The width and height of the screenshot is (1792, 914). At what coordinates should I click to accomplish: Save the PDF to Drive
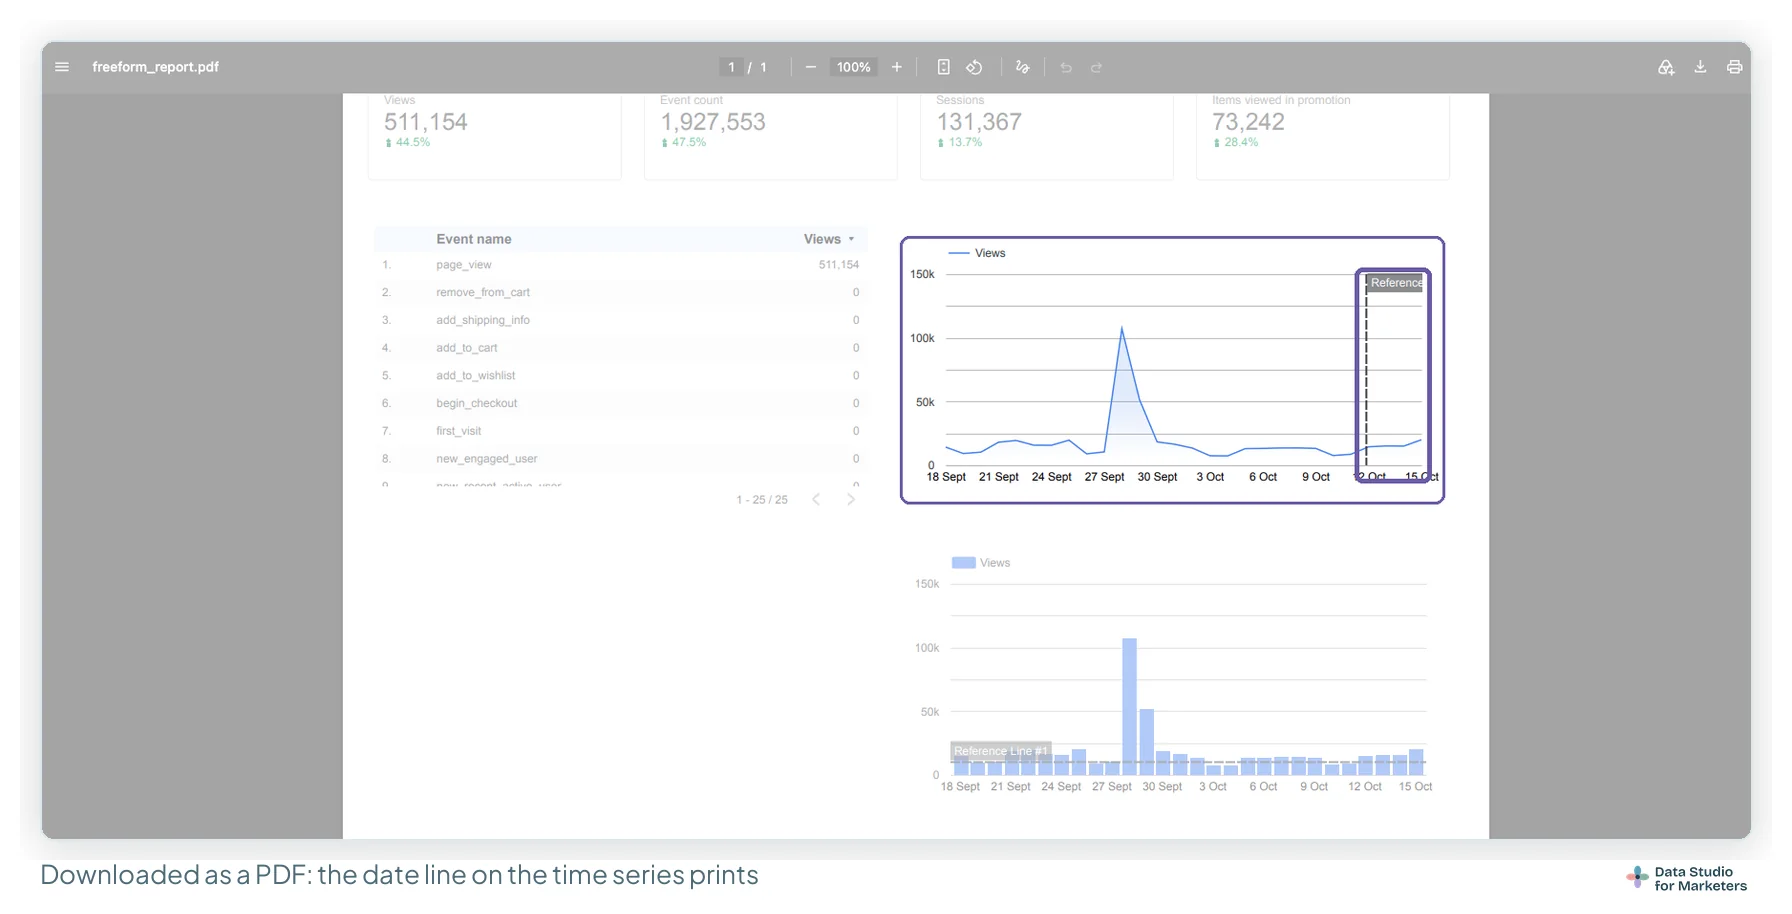tap(1666, 67)
